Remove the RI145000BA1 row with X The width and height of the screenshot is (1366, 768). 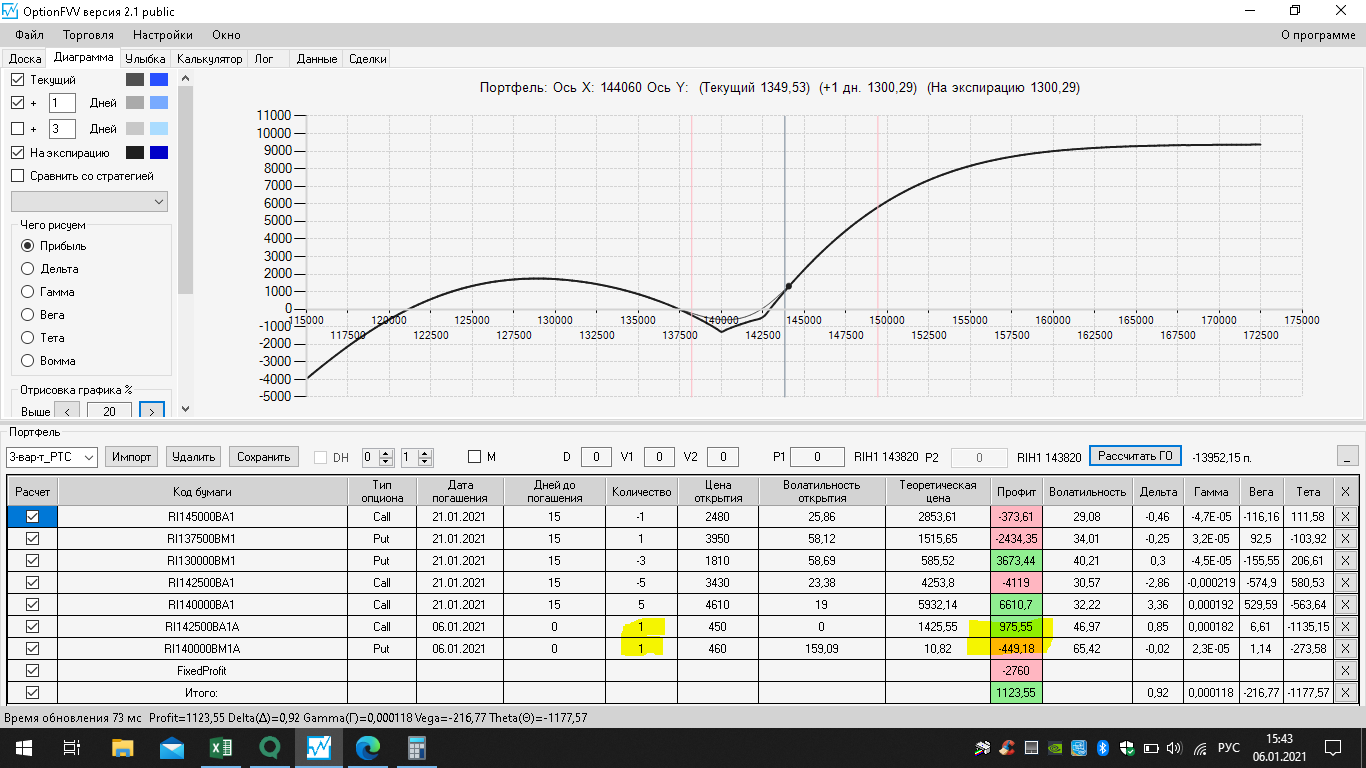click(1345, 516)
